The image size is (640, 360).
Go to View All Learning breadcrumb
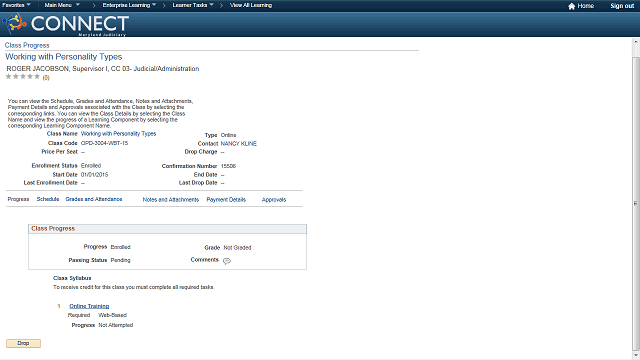251,5
